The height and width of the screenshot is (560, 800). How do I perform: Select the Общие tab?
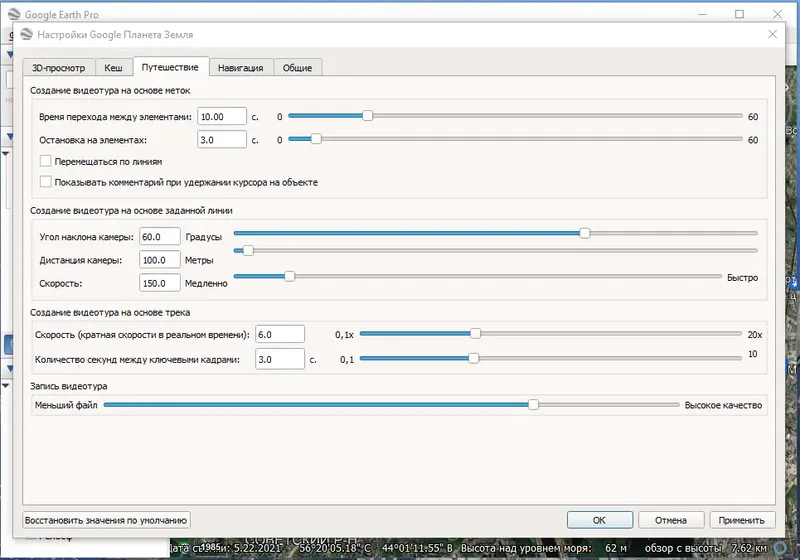click(297, 67)
